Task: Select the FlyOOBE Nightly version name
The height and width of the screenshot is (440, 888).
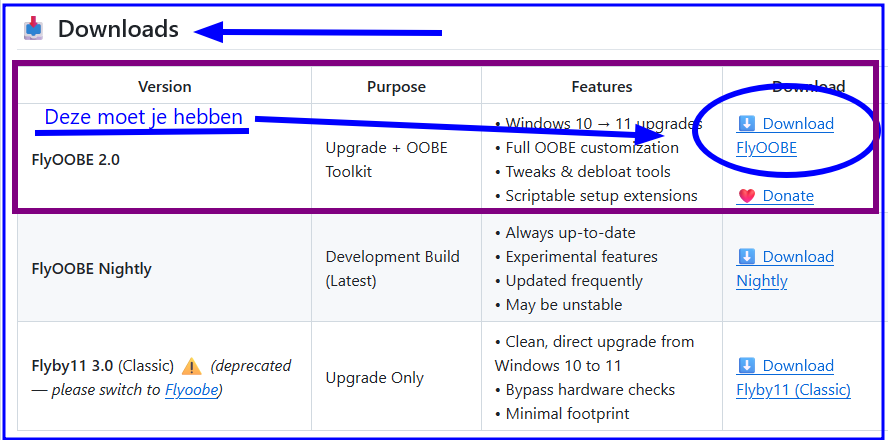Action: pyautogui.click(x=92, y=269)
